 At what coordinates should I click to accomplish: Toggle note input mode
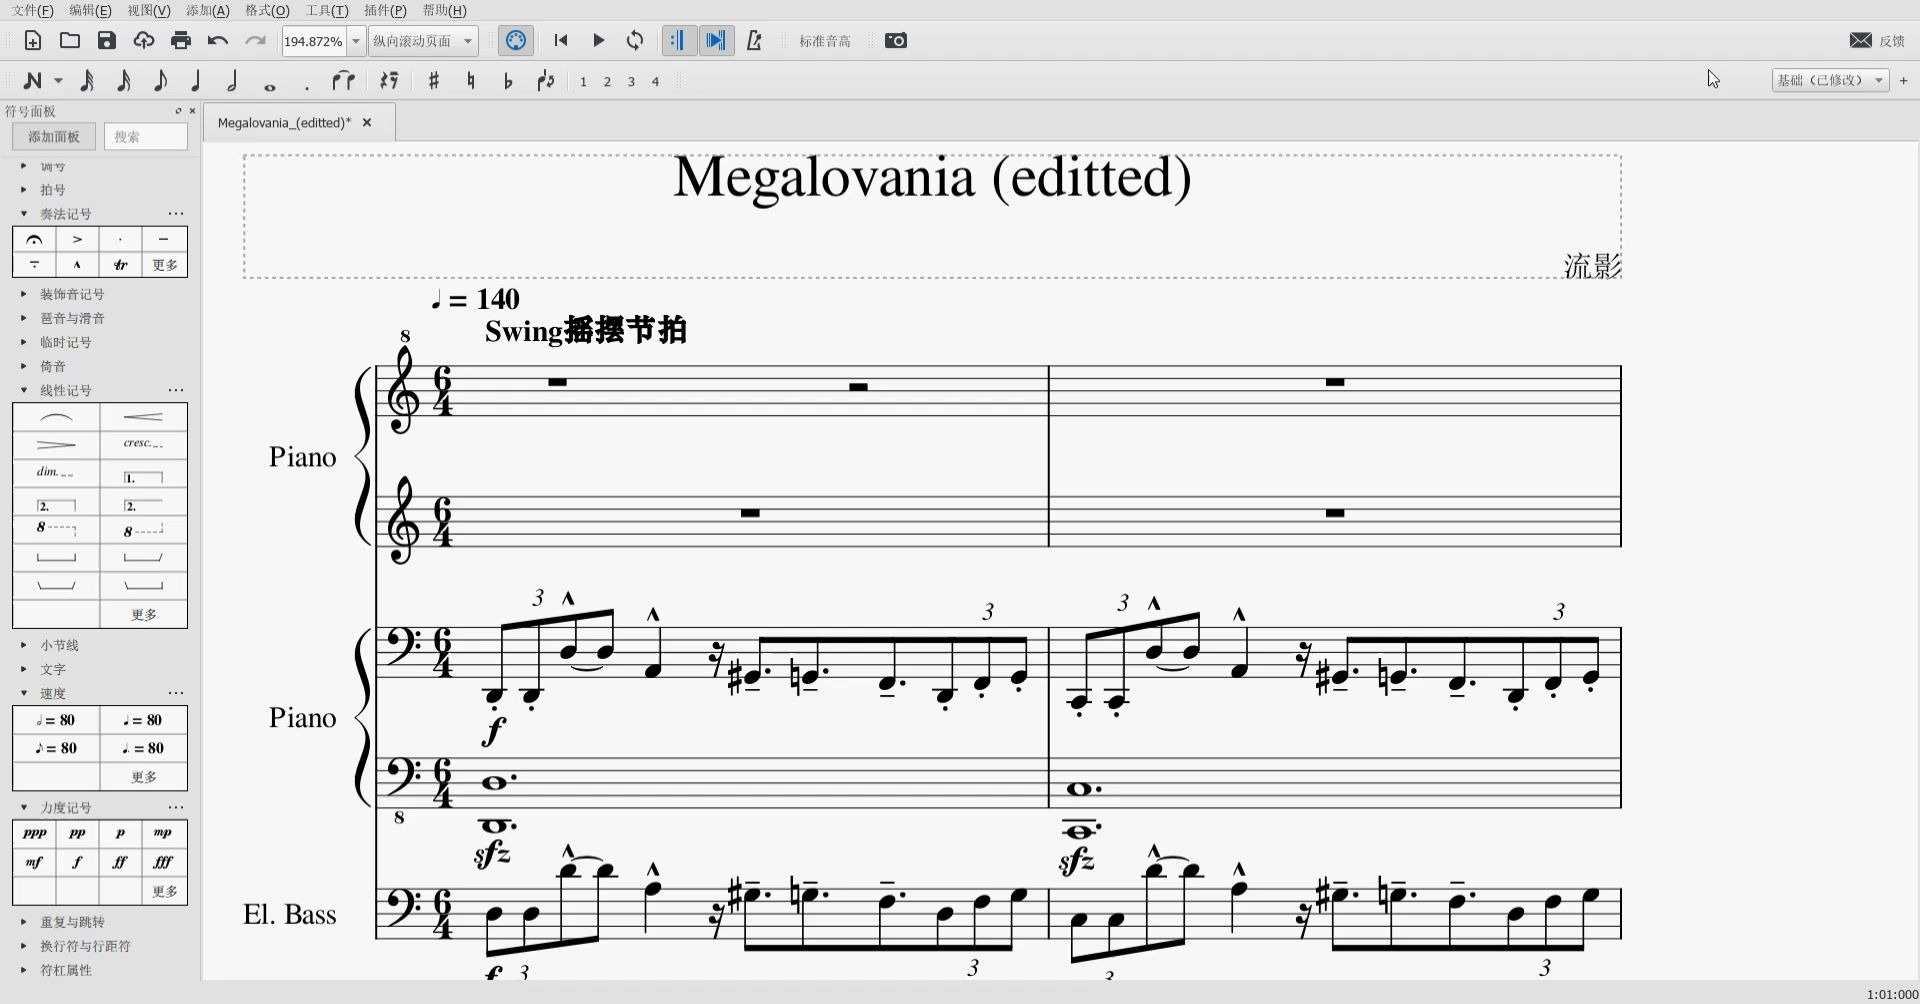(x=35, y=81)
